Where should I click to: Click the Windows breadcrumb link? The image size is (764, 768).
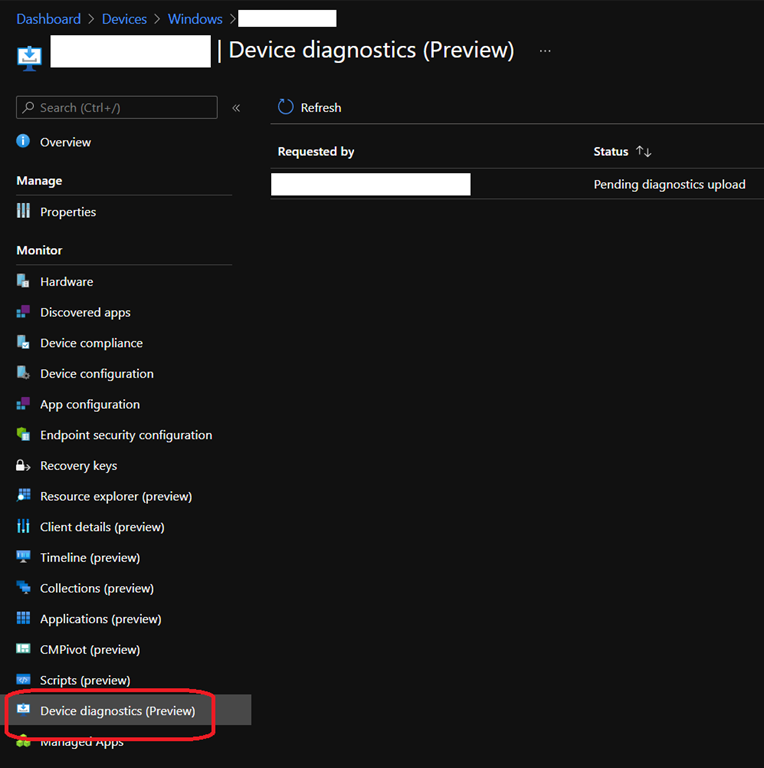195,19
